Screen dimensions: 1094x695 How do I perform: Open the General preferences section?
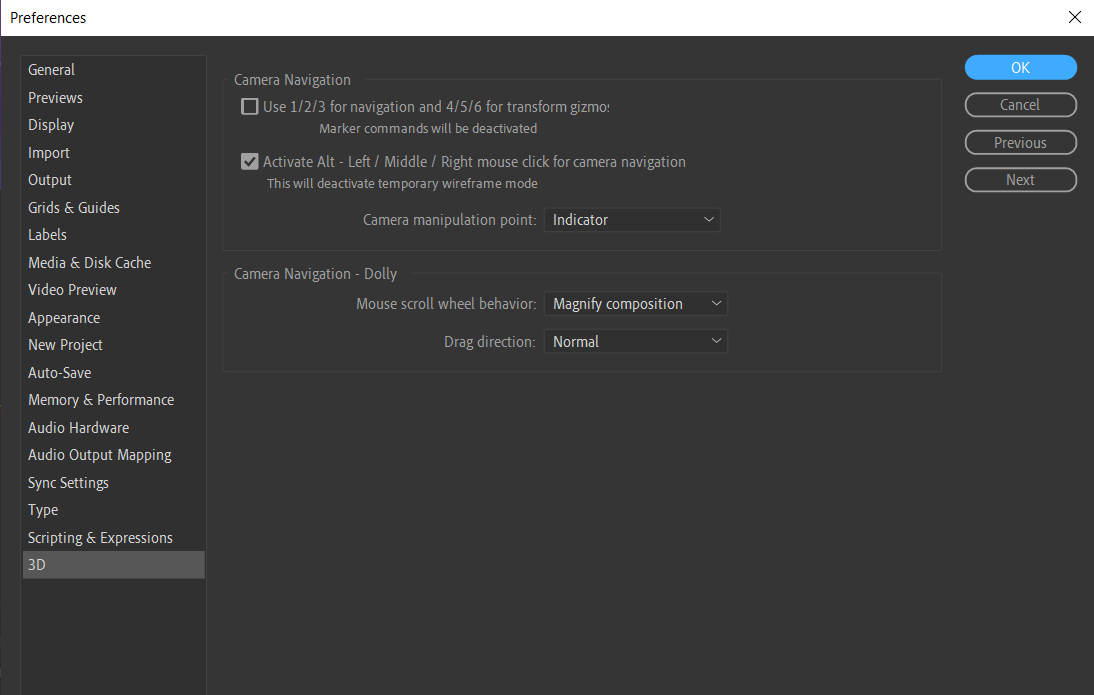(51, 69)
